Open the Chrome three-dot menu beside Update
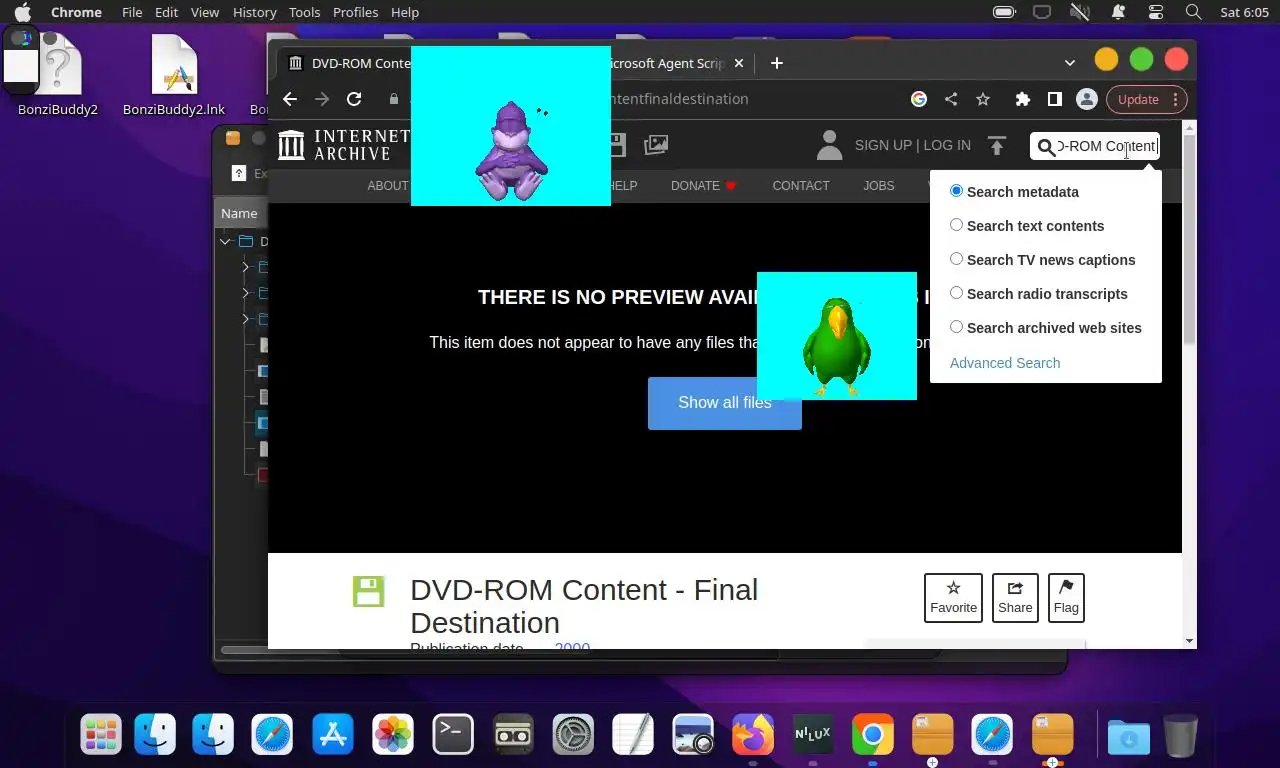Image resolution: width=1280 pixels, height=768 pixels. [1175, 99]
